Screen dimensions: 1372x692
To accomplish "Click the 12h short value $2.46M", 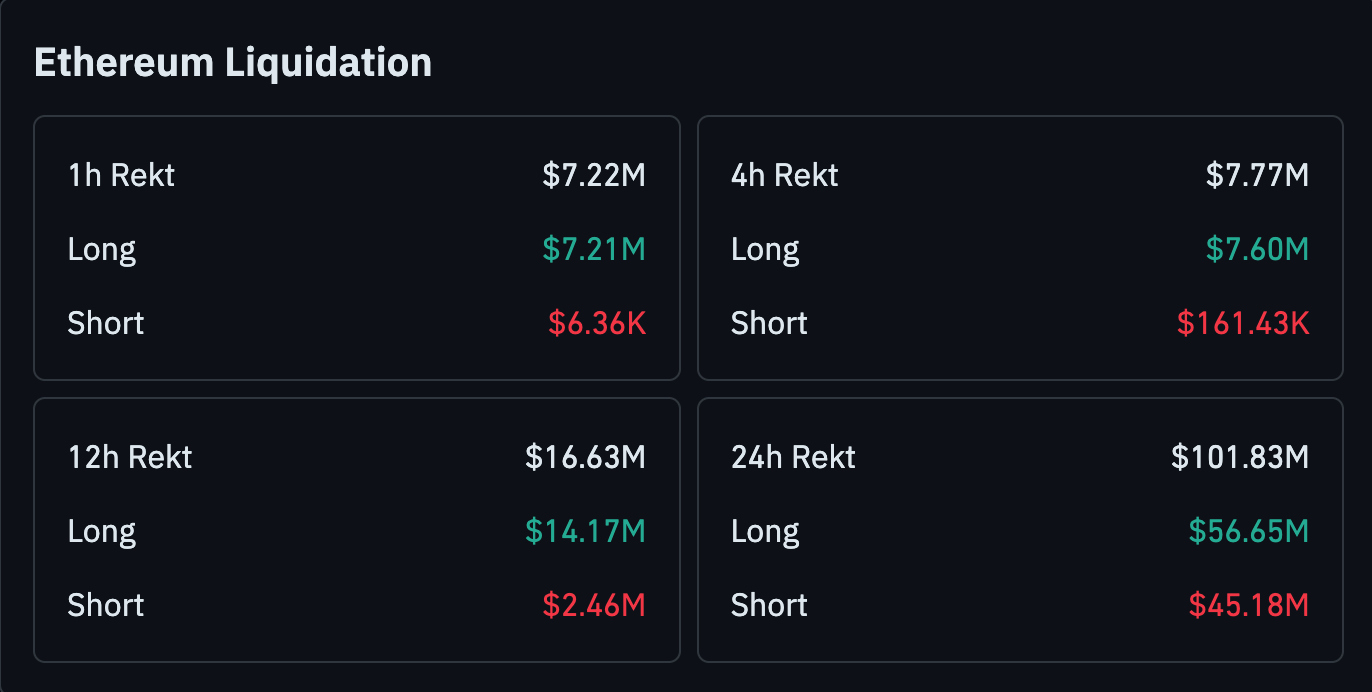I will click(594, 605).
